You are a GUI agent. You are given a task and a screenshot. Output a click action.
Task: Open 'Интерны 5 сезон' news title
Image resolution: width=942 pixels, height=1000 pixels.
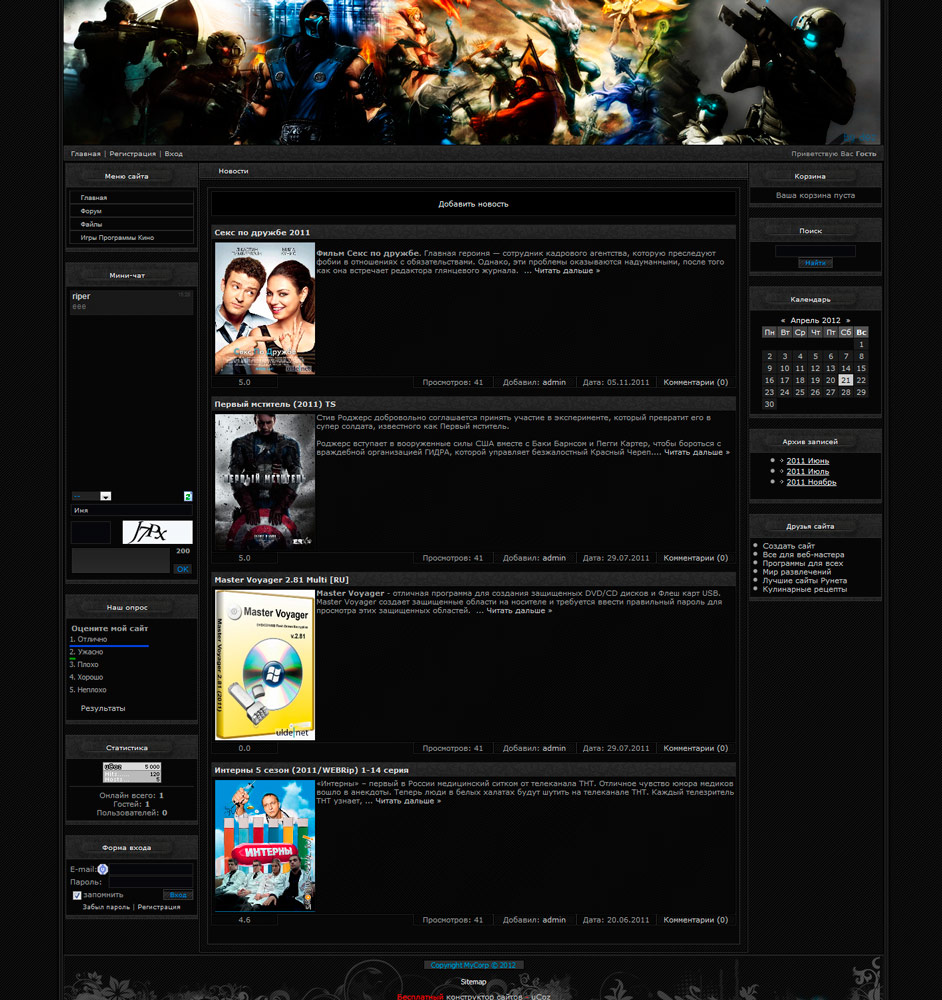[311, 770]
